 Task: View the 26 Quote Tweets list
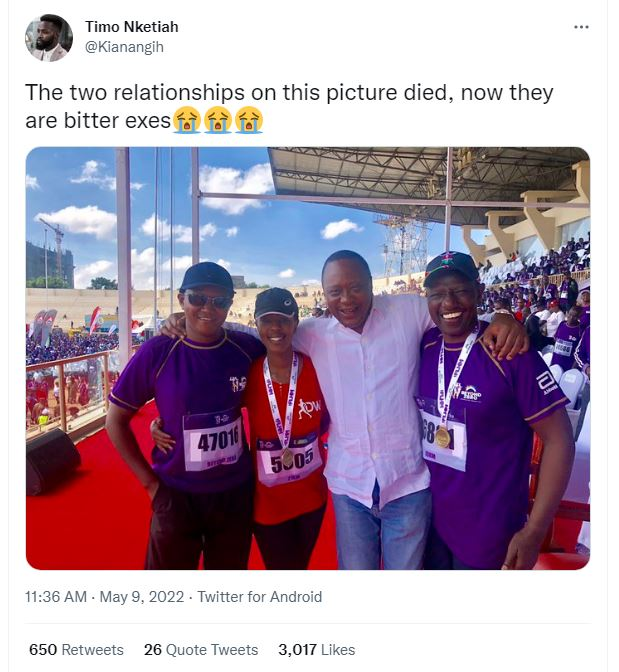pyautogui.click(x=201, y=650)
